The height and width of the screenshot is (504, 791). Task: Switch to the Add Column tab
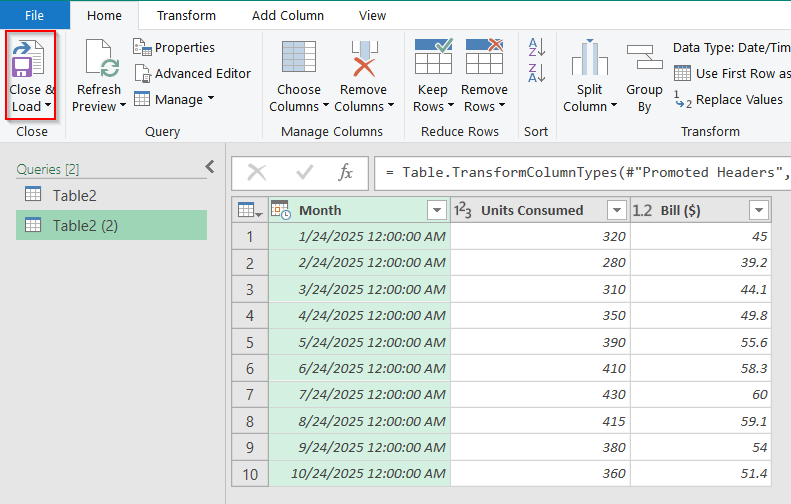click(288, 15)
